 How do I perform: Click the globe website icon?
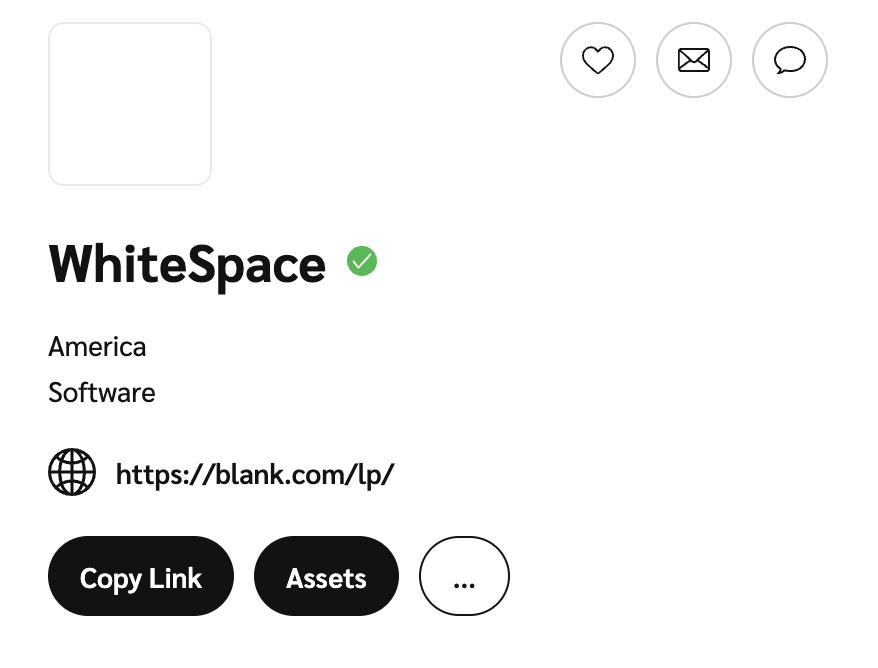(72, 472)
